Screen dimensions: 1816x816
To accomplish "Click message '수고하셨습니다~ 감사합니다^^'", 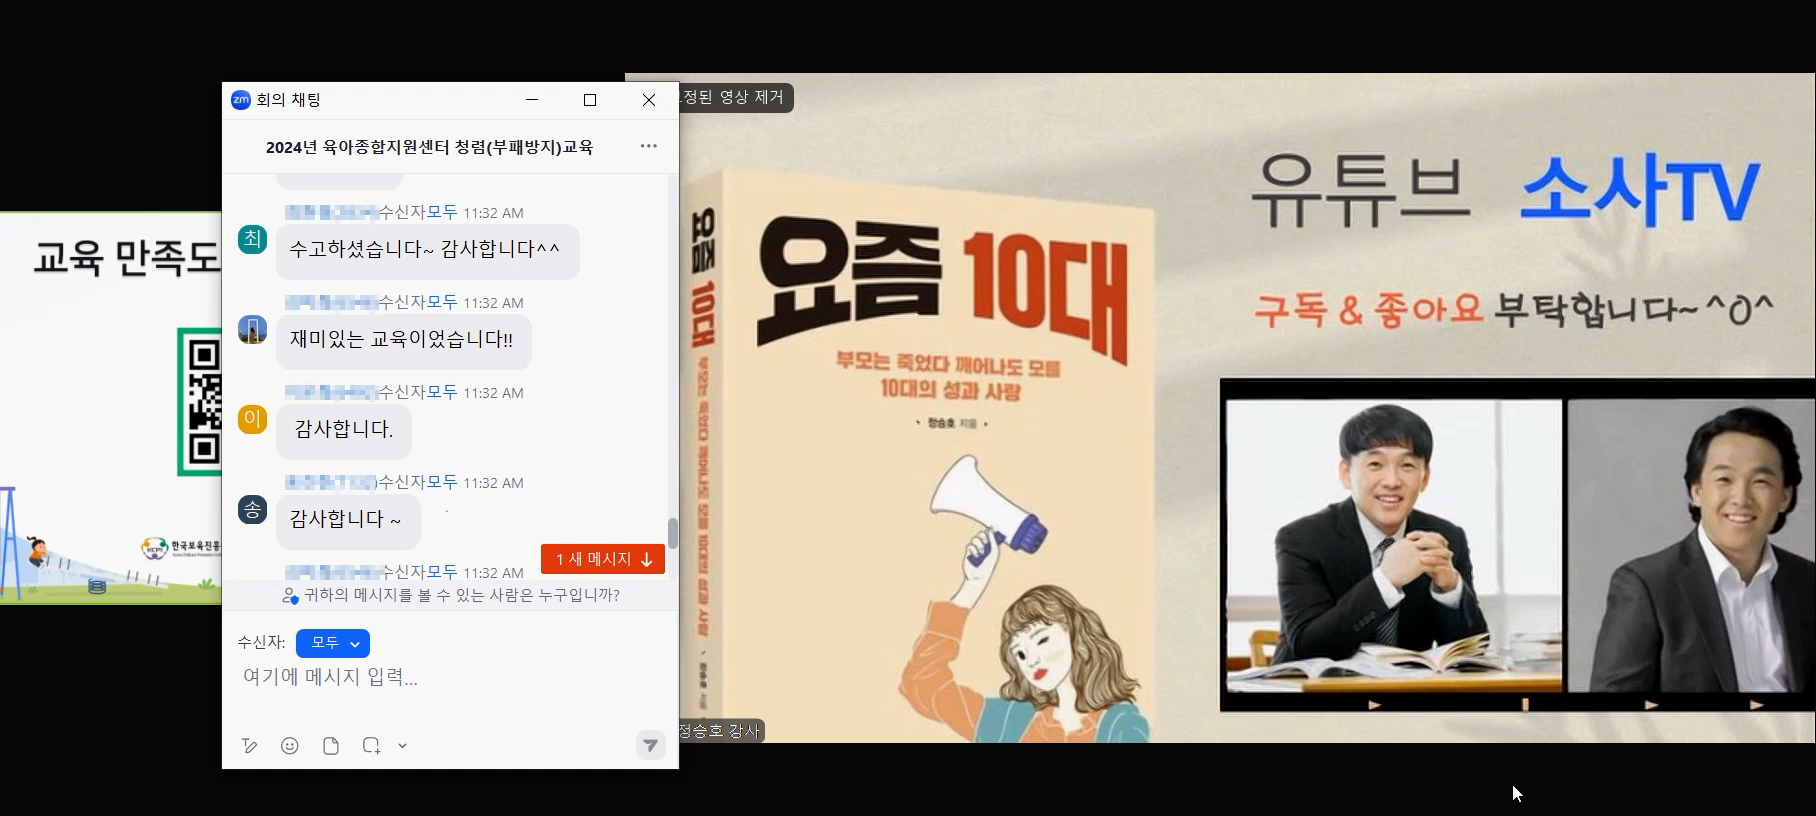I will (427, 250).
